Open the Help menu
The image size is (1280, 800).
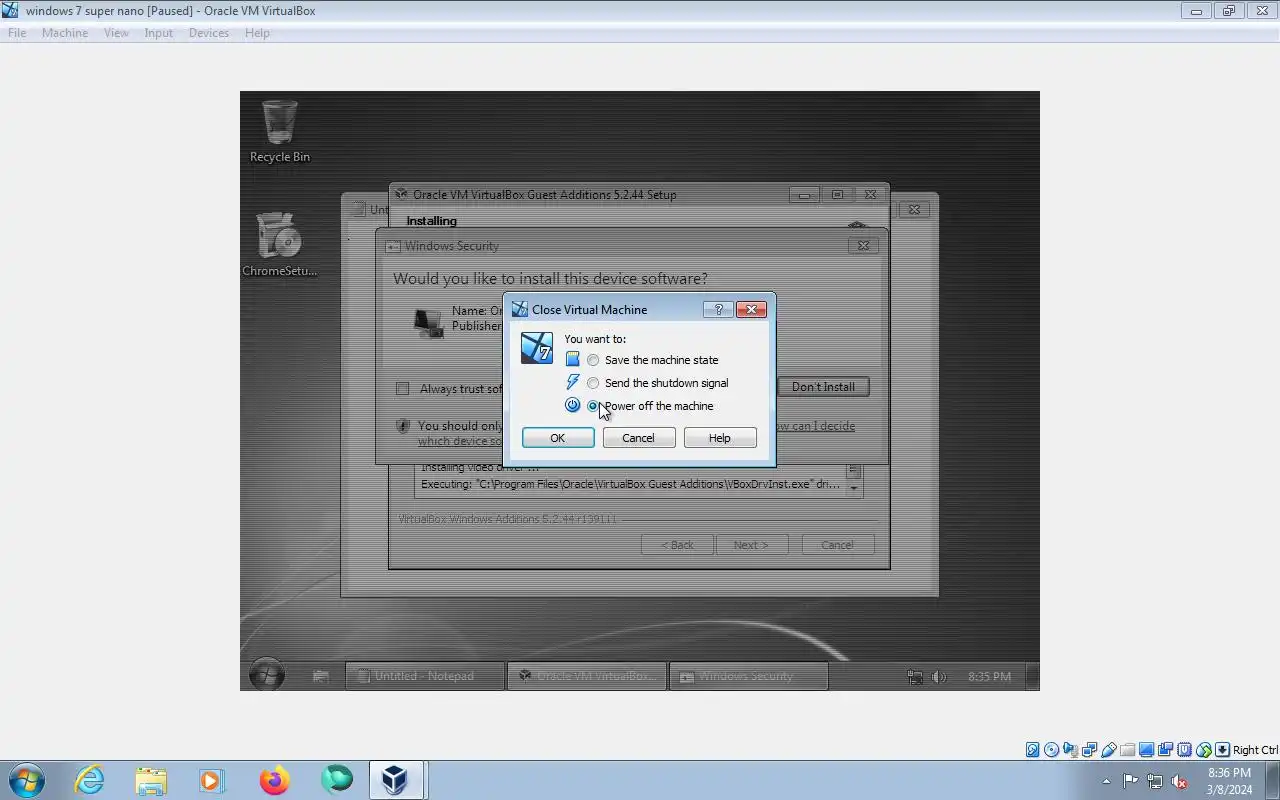pos(257,33)
